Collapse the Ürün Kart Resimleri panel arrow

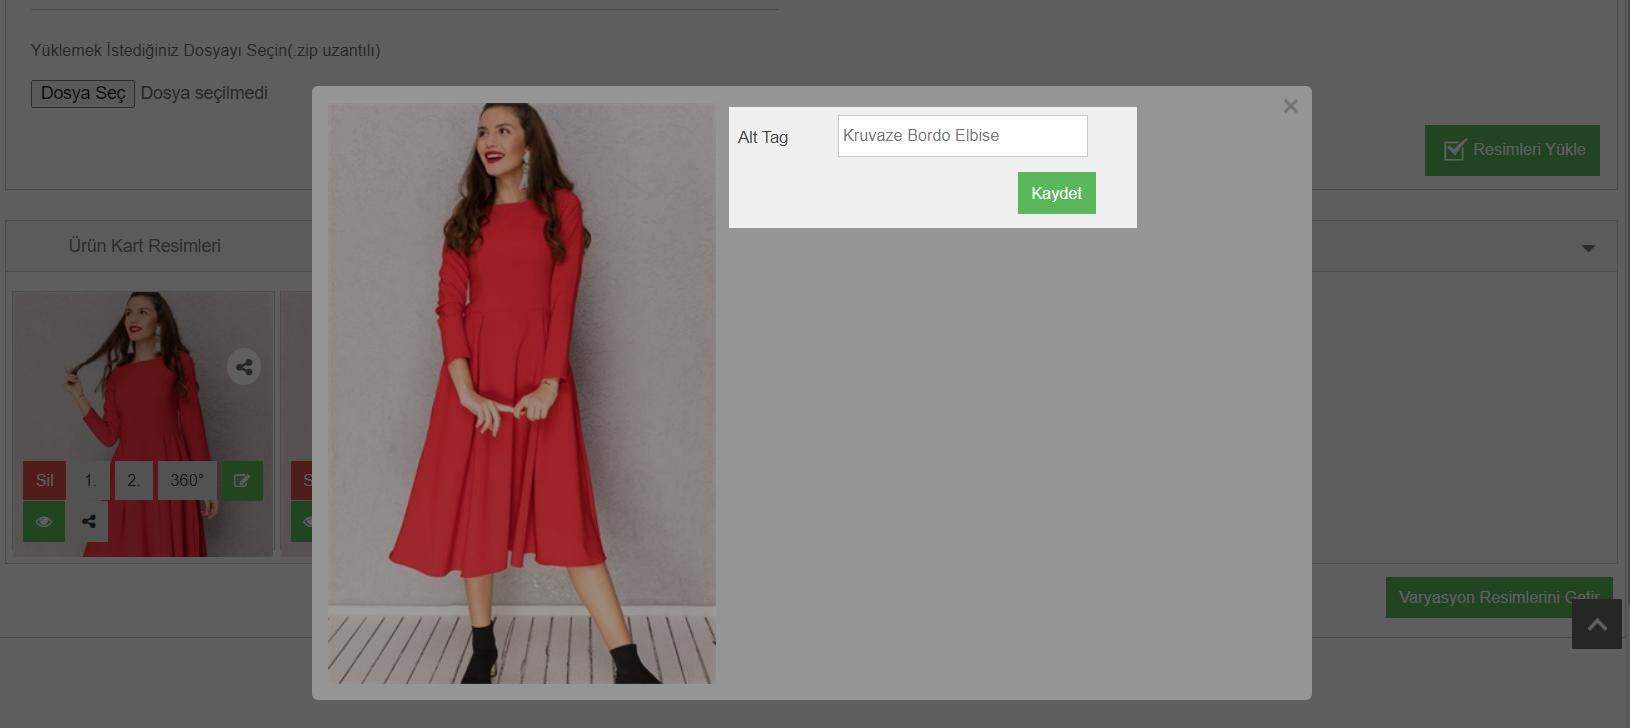click(1587, 248)
